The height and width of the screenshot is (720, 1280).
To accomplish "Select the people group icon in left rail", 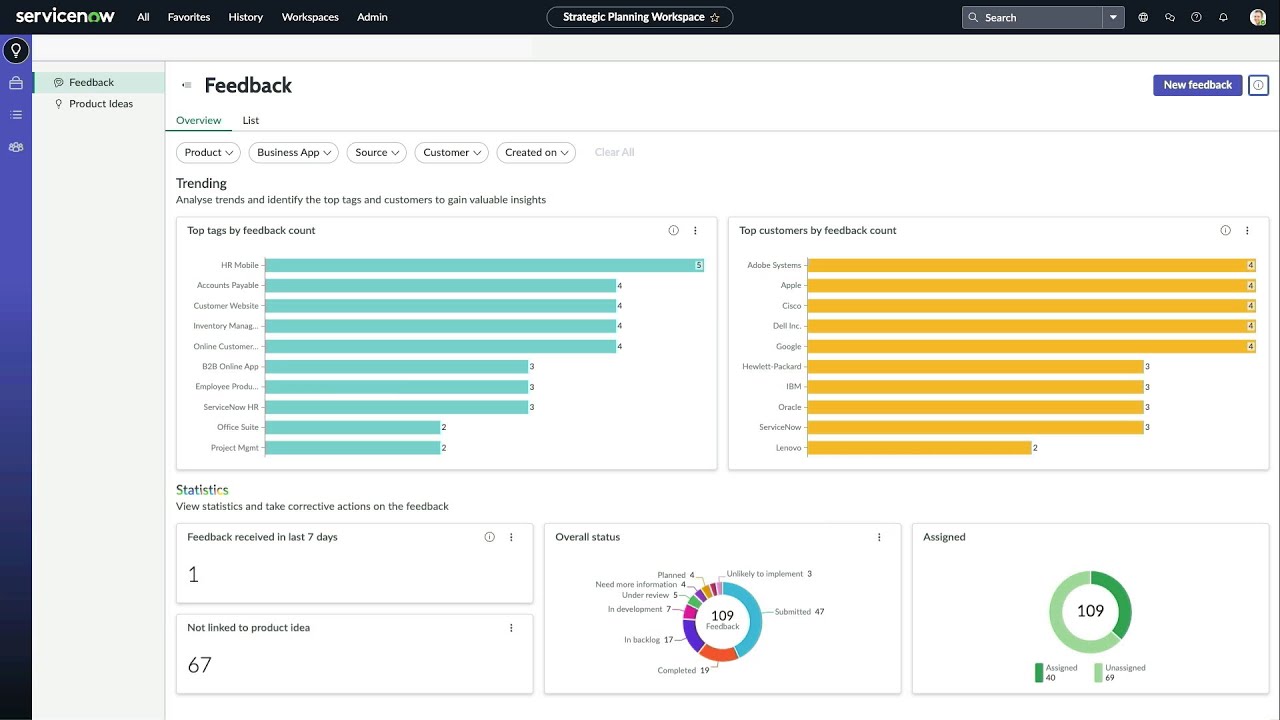I will click(x=16, y=147).
